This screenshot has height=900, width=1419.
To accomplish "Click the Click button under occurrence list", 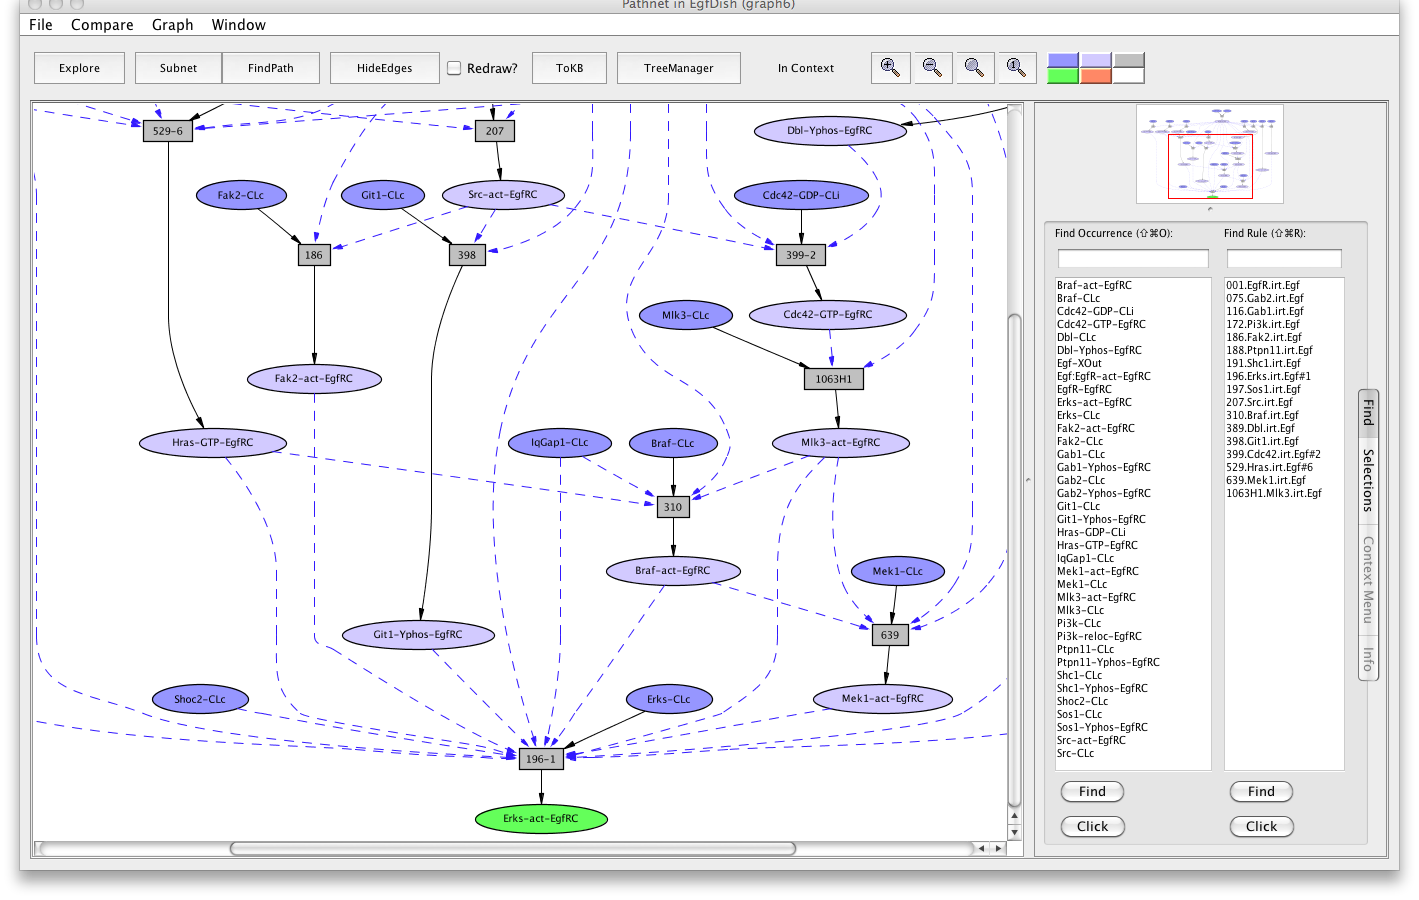I will (x=1092, y=826).
